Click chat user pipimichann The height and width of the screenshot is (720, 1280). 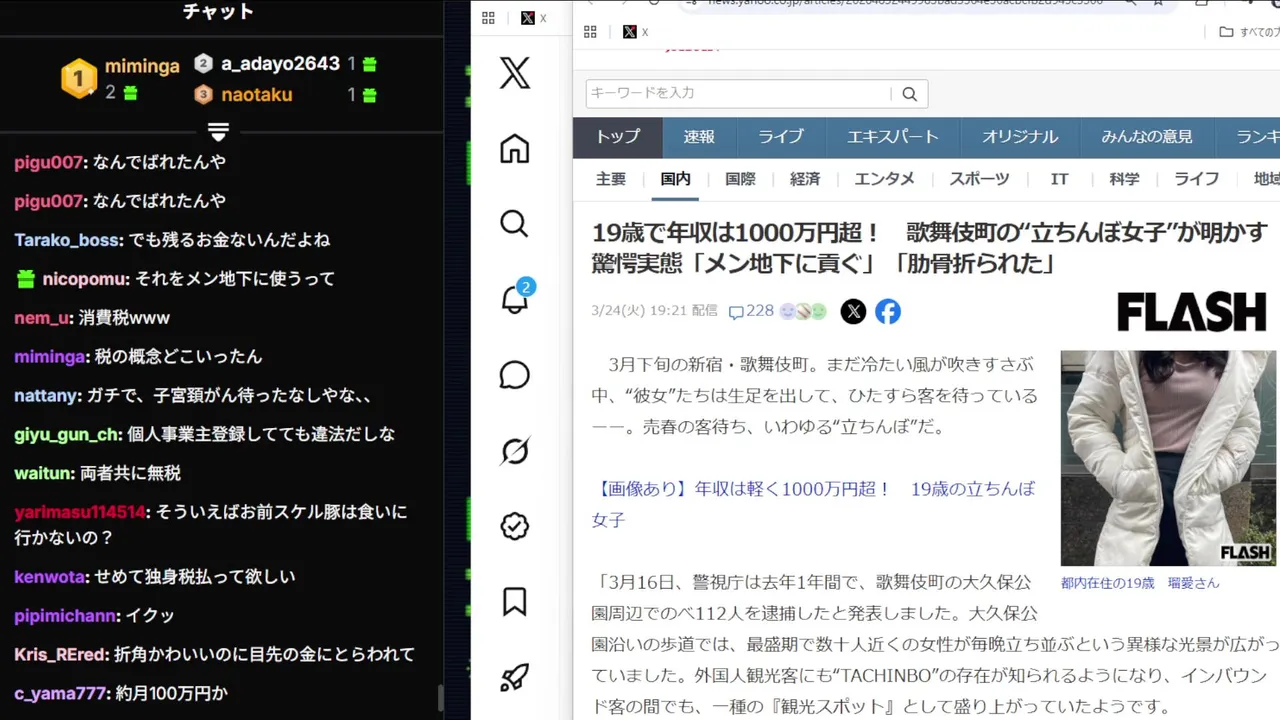(65, 616)
